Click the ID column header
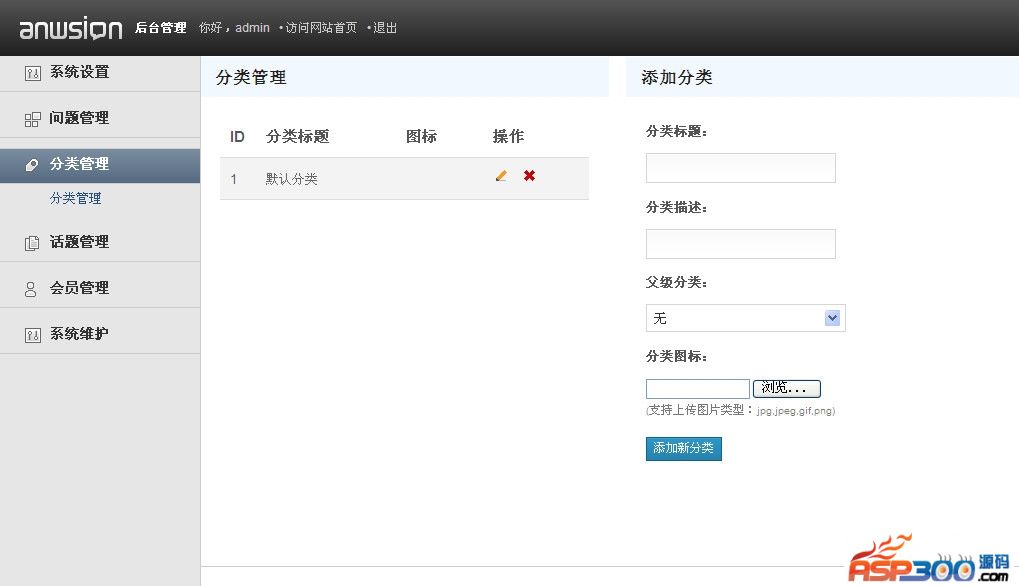1019x586 pixels. click(237, 136)
